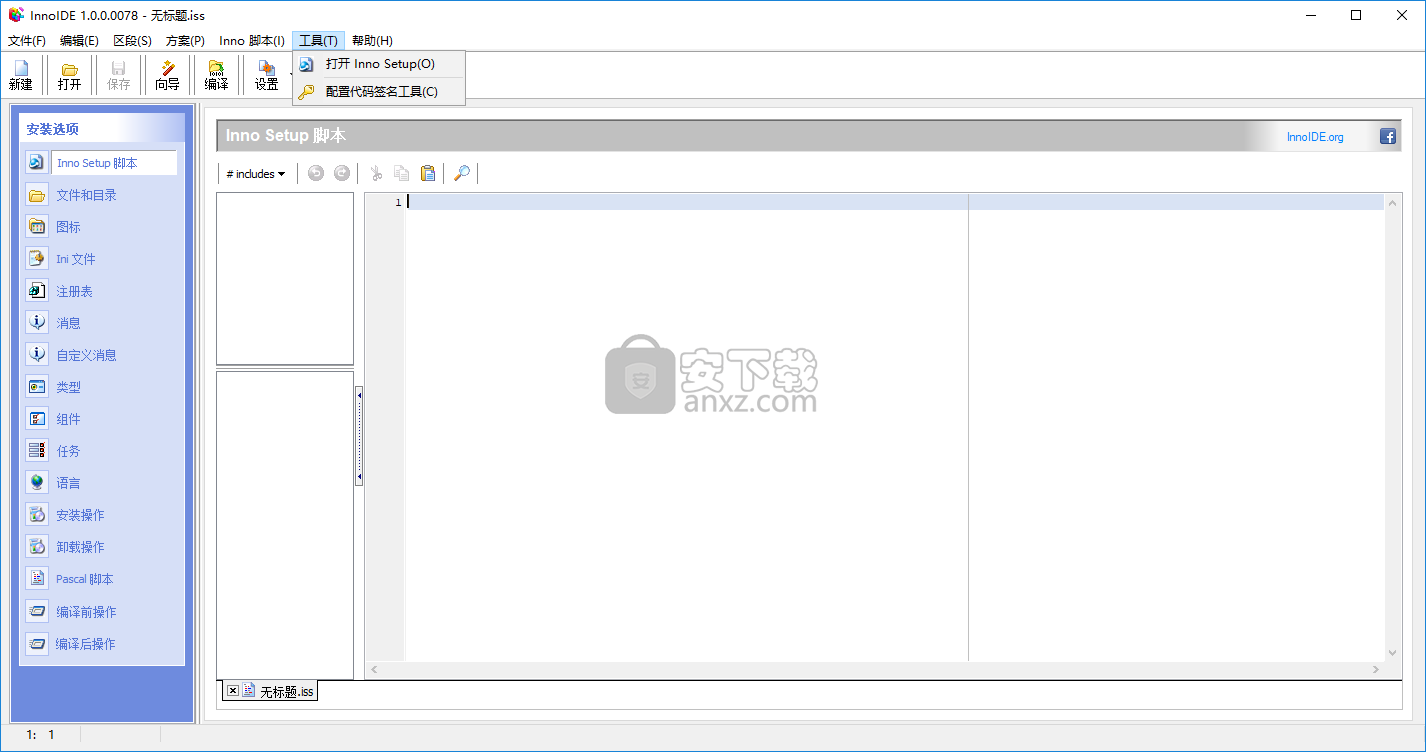Screen dimensions: 1426x752
Task: Open the Pascal 脚本 section icon
Action: 37,579
